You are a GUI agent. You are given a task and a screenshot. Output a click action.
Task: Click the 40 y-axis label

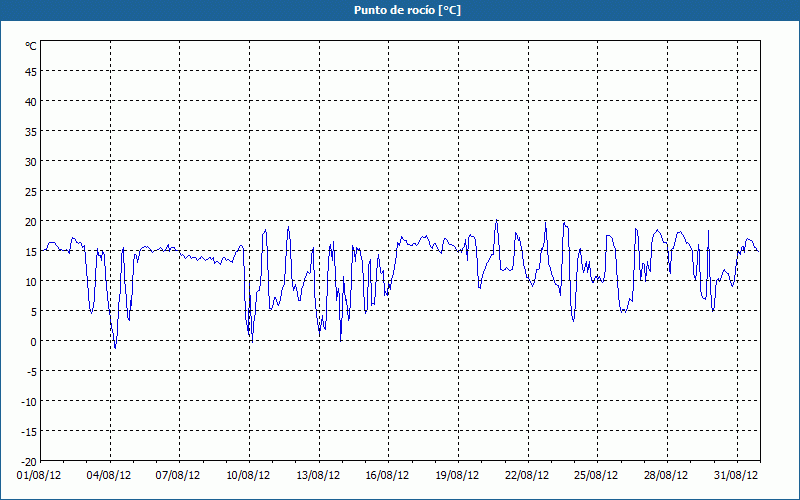31,102
